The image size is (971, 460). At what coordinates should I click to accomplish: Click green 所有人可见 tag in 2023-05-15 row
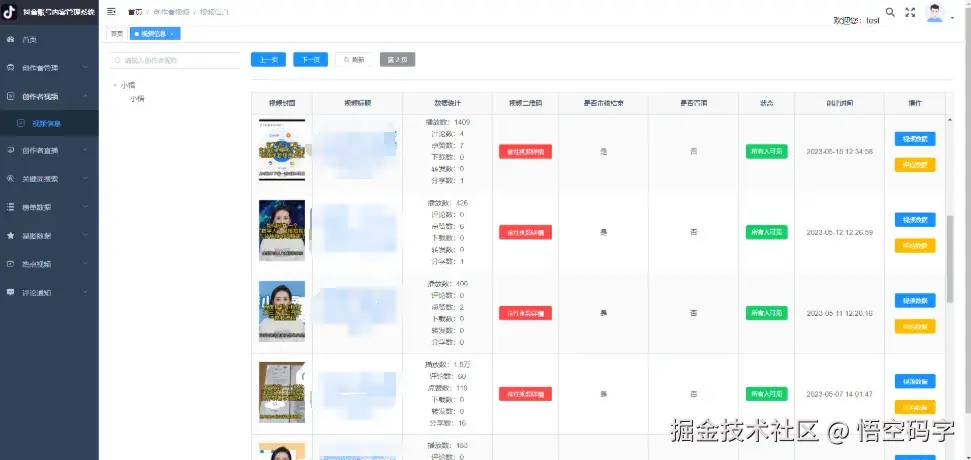(767, 152)
